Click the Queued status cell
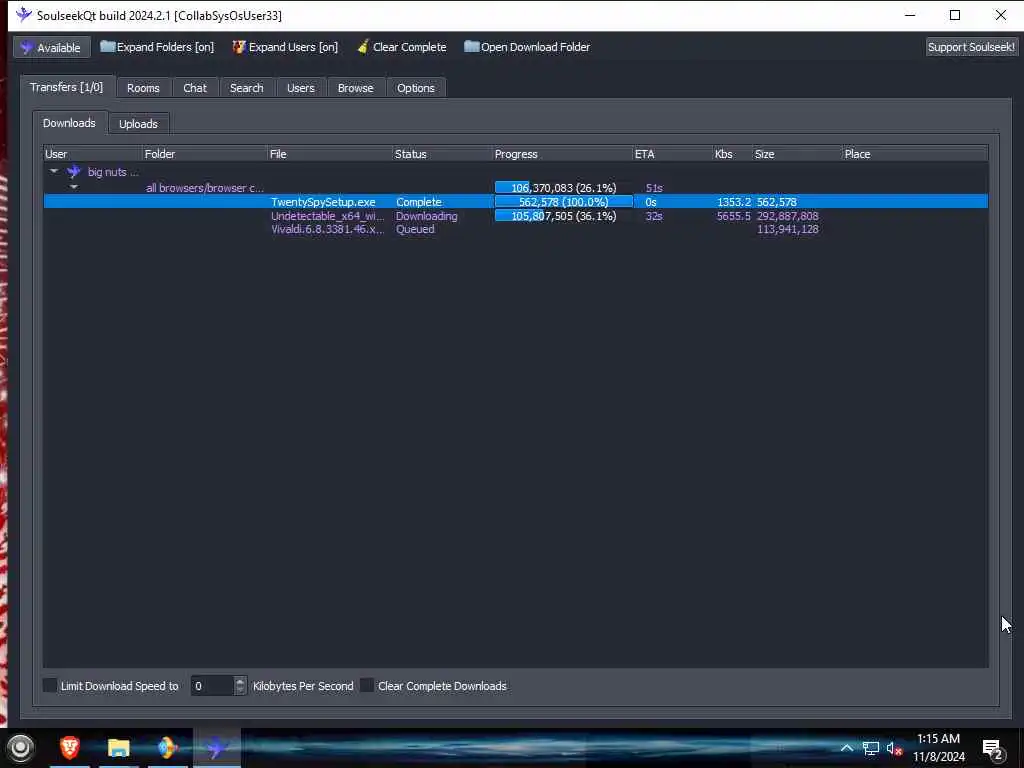This screenshot has height=768, width=1024. click(x=415, y=229)
